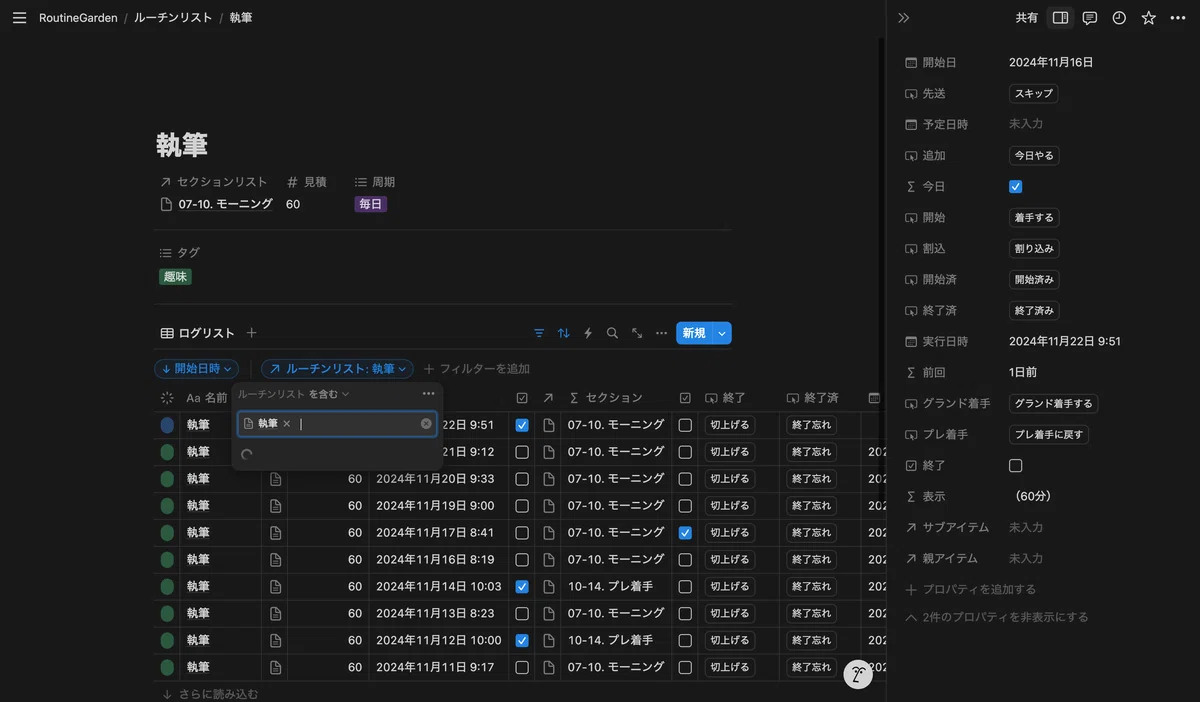Screen dimensions: 1200x702
Task: Go to ルーチンリスト breadcrumb
Action: (x=174, y=18)
